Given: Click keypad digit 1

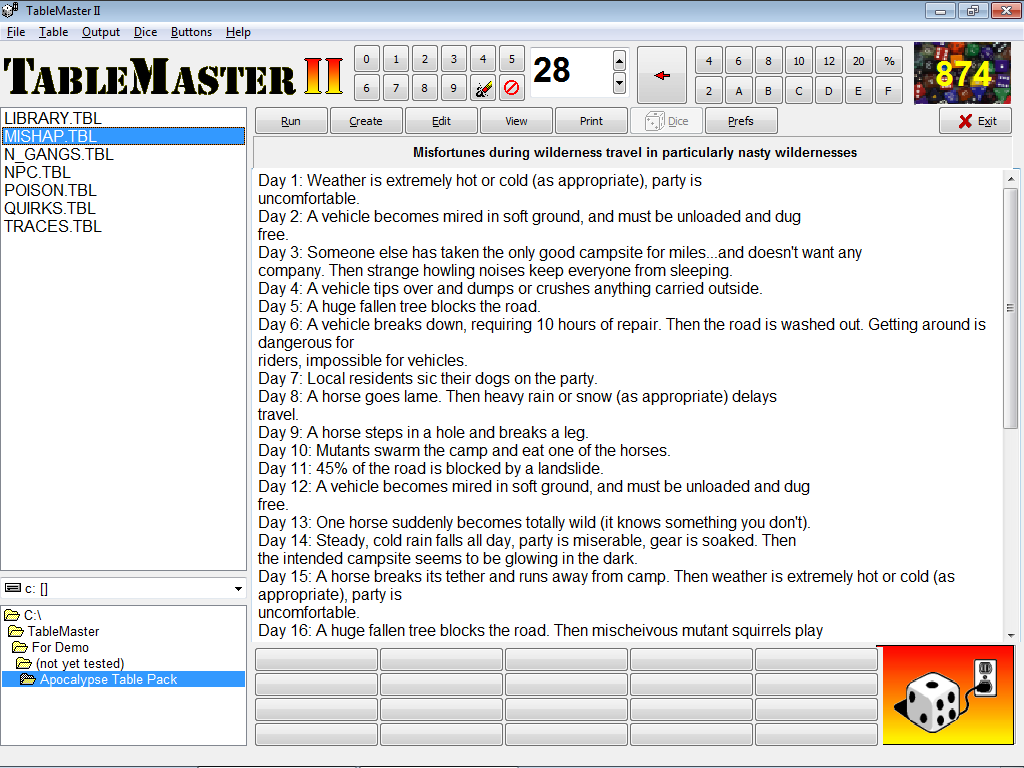Looking at the screenshot, I should click(x=396, y=59).
